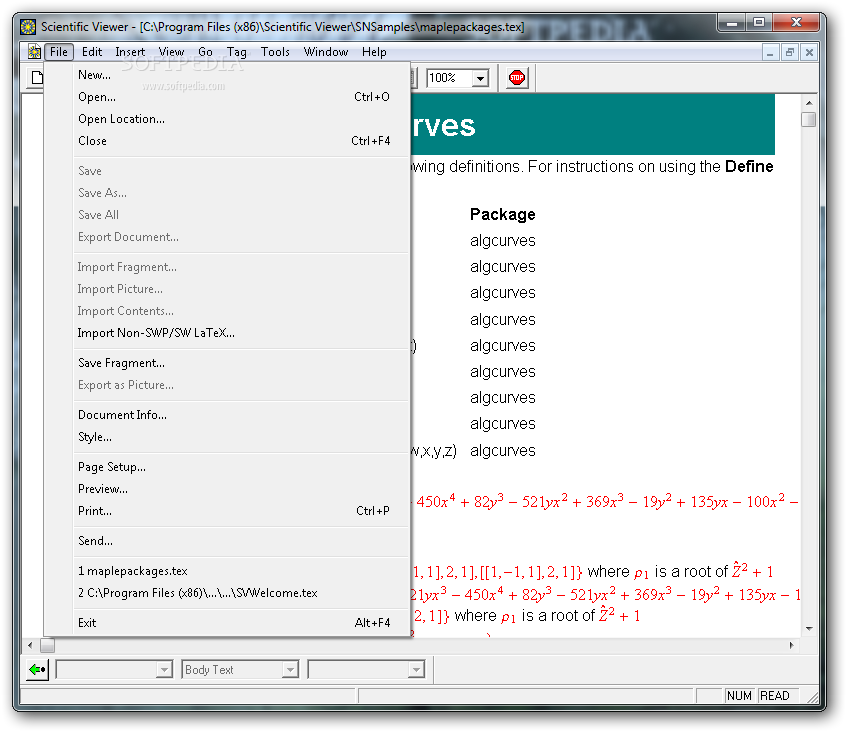Screen dimensions: 847x732
Task: Click the red Stop icon in toolbar
Action: [516, 78]
